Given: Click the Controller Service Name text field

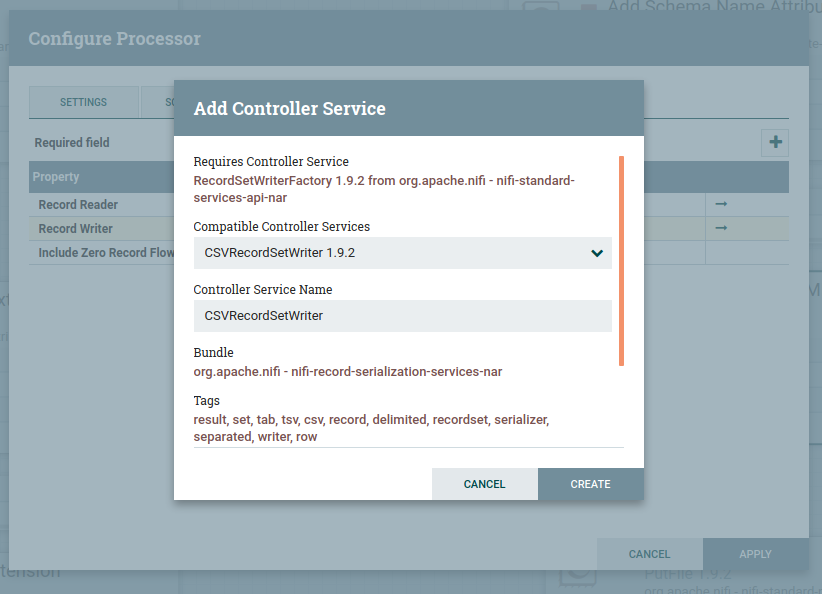Looking at the screenshot, I should [x=402, y=316].
